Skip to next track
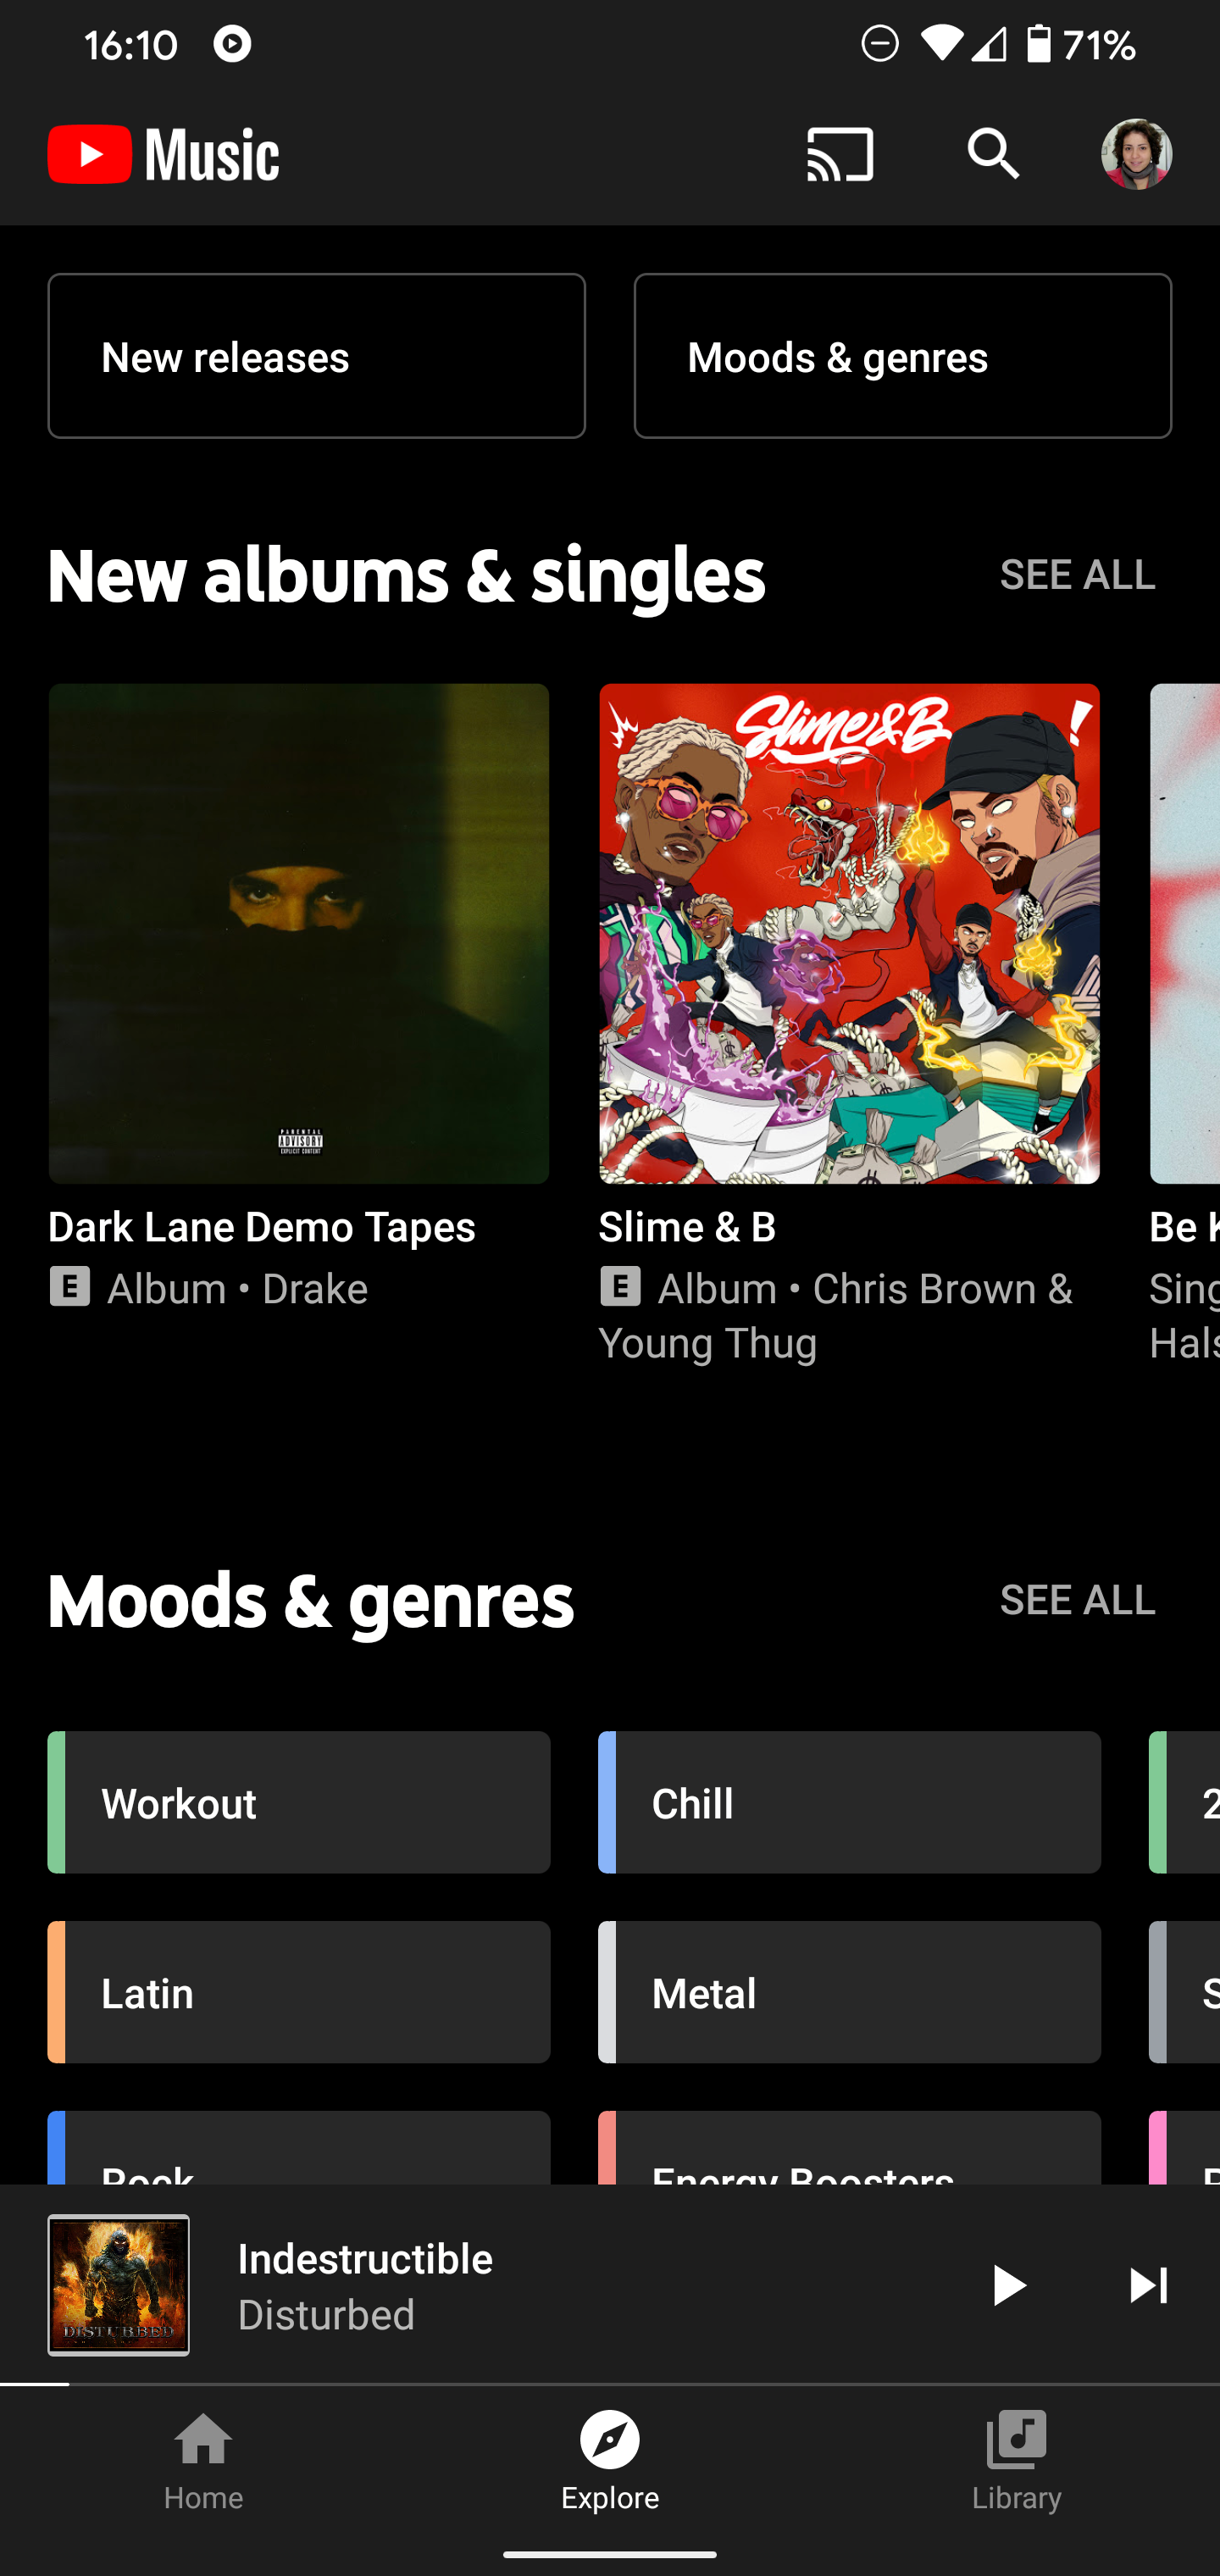 pos(1148,2285)
